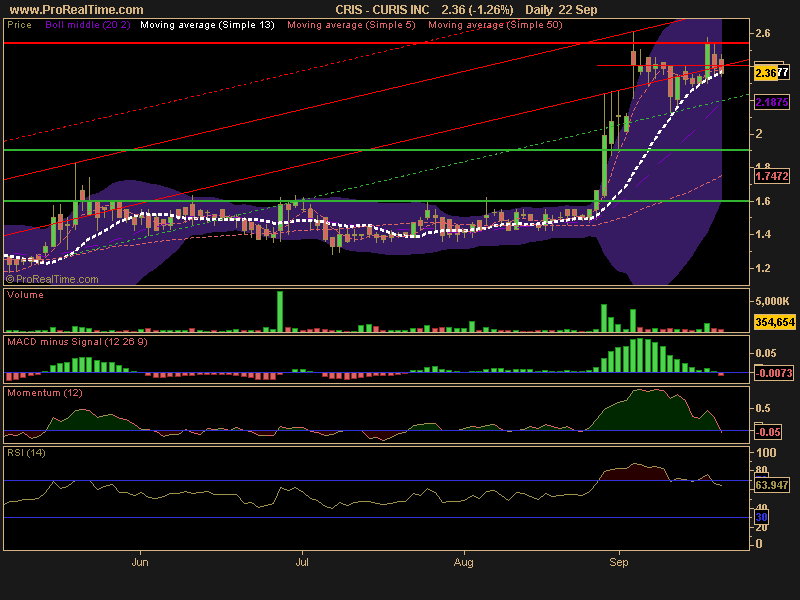Click the CRIS - CURIS INC title
This screenshot has height=600, width=800.
pos(382,10)
